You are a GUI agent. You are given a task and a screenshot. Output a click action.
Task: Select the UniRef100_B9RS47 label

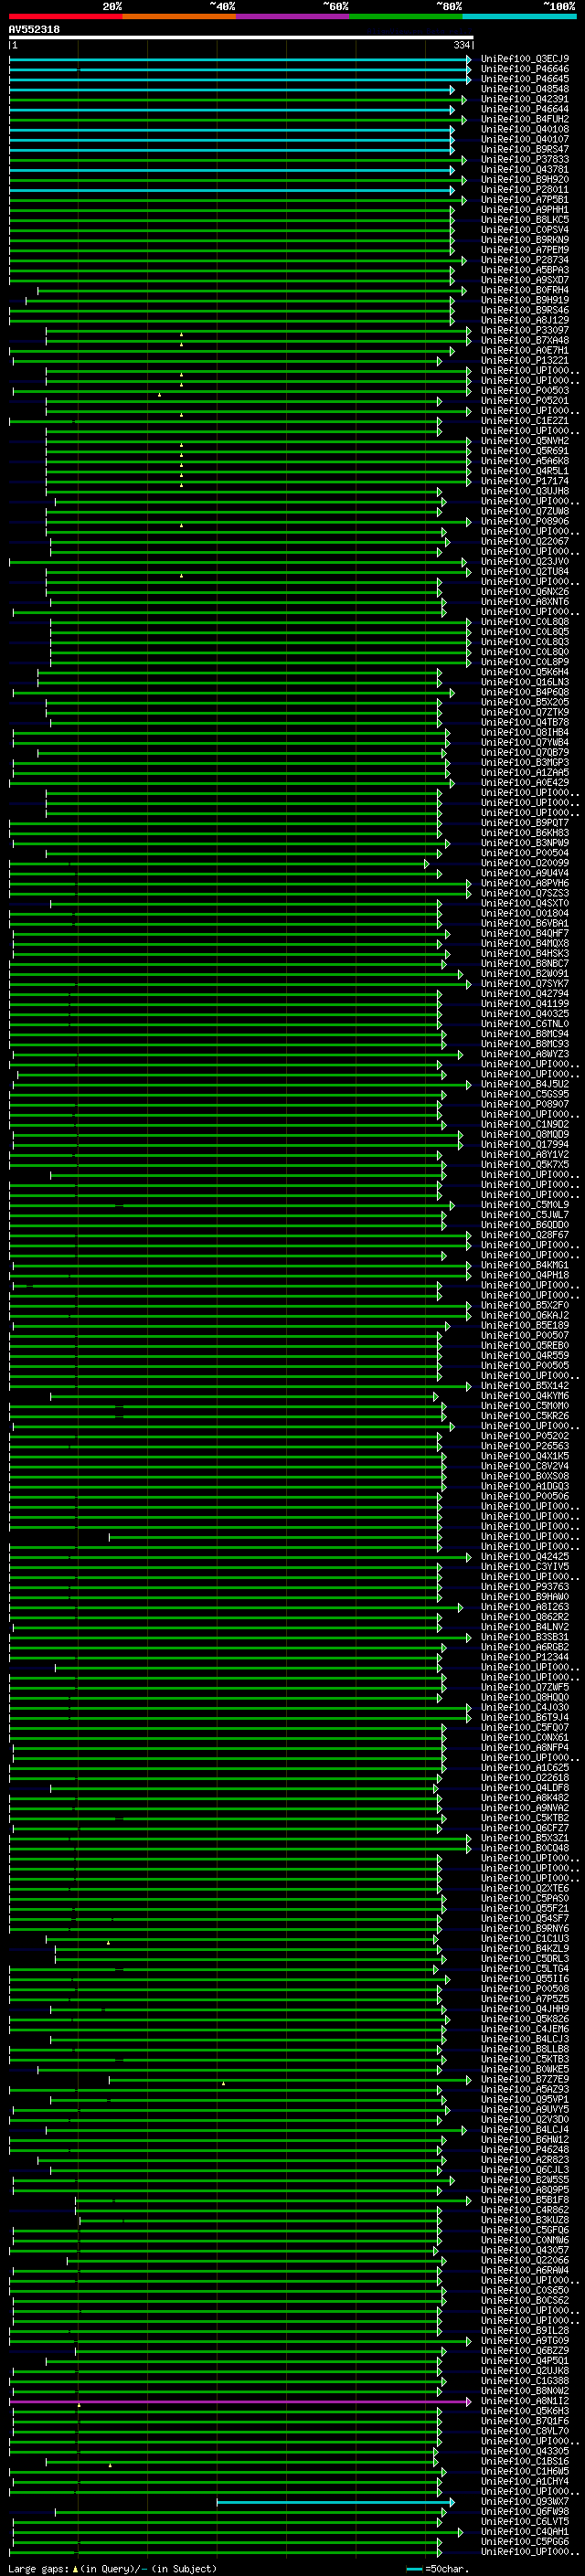pyautogui.click(x=525, y=149)
